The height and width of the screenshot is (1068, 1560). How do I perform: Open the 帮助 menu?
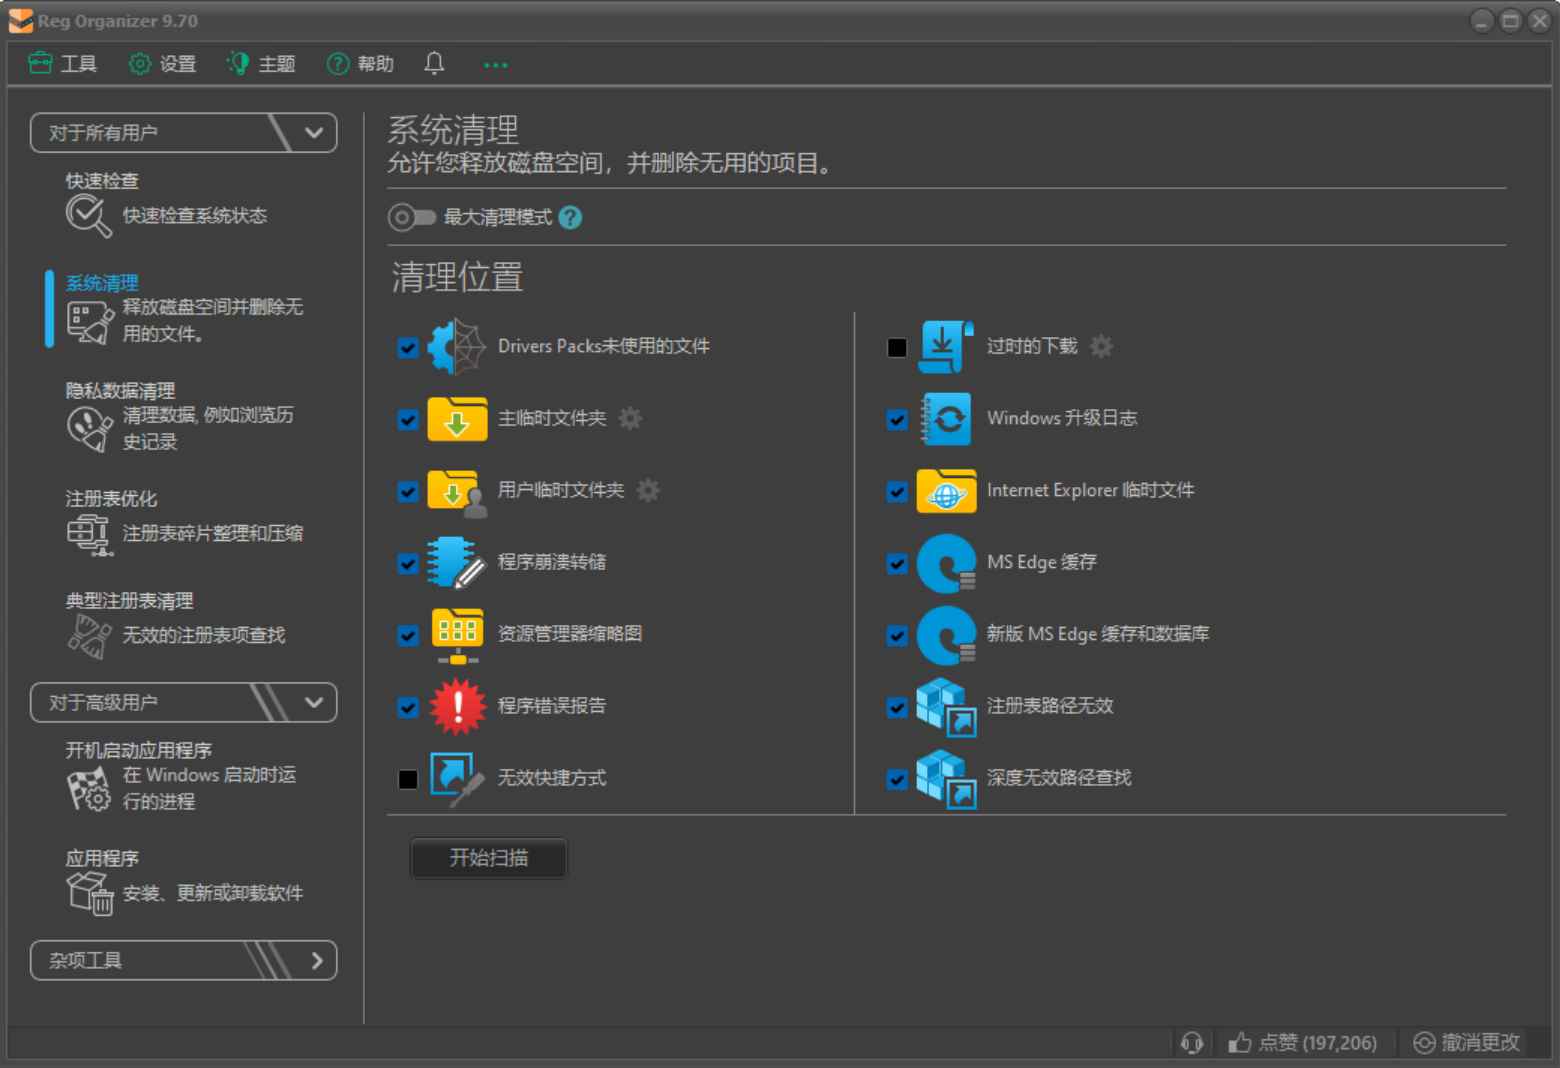coord(360,63)
